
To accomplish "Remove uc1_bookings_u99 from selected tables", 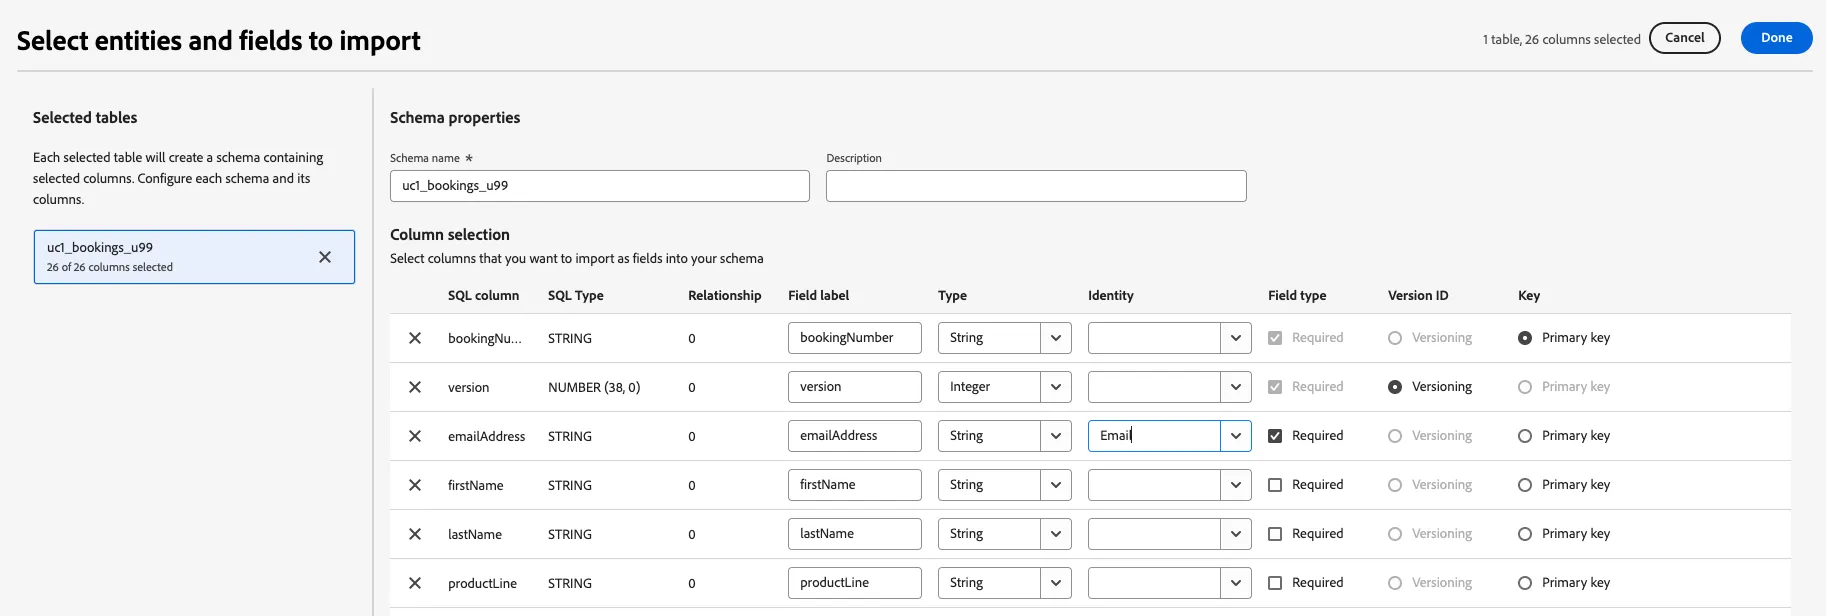I will (325, 257).
